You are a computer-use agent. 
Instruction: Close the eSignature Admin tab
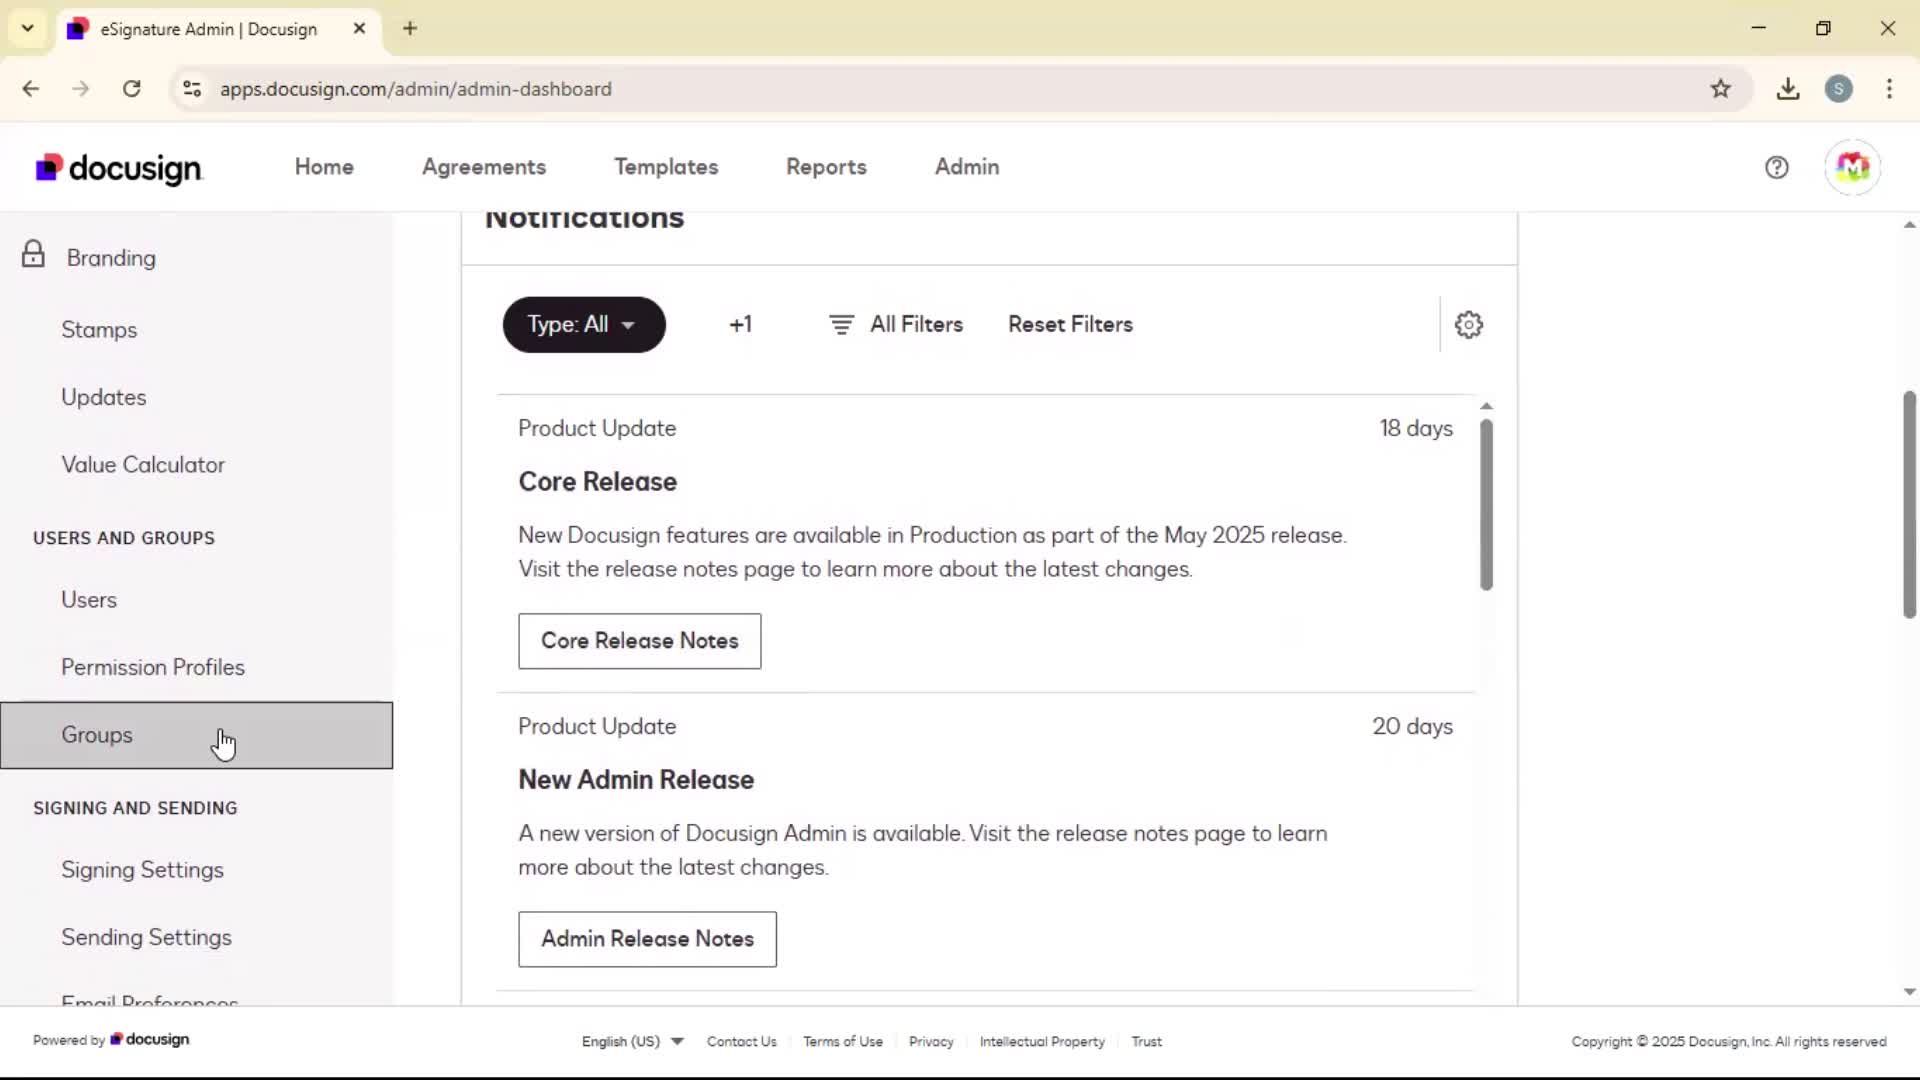point(359,29)
